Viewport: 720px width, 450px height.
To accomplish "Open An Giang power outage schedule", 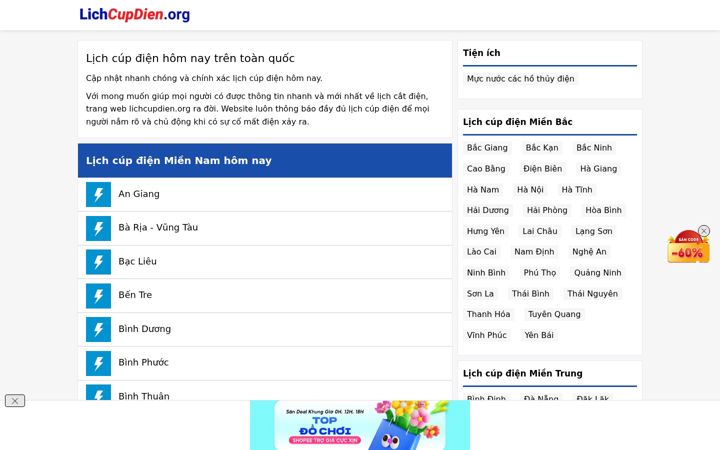I will click(139, 194).
